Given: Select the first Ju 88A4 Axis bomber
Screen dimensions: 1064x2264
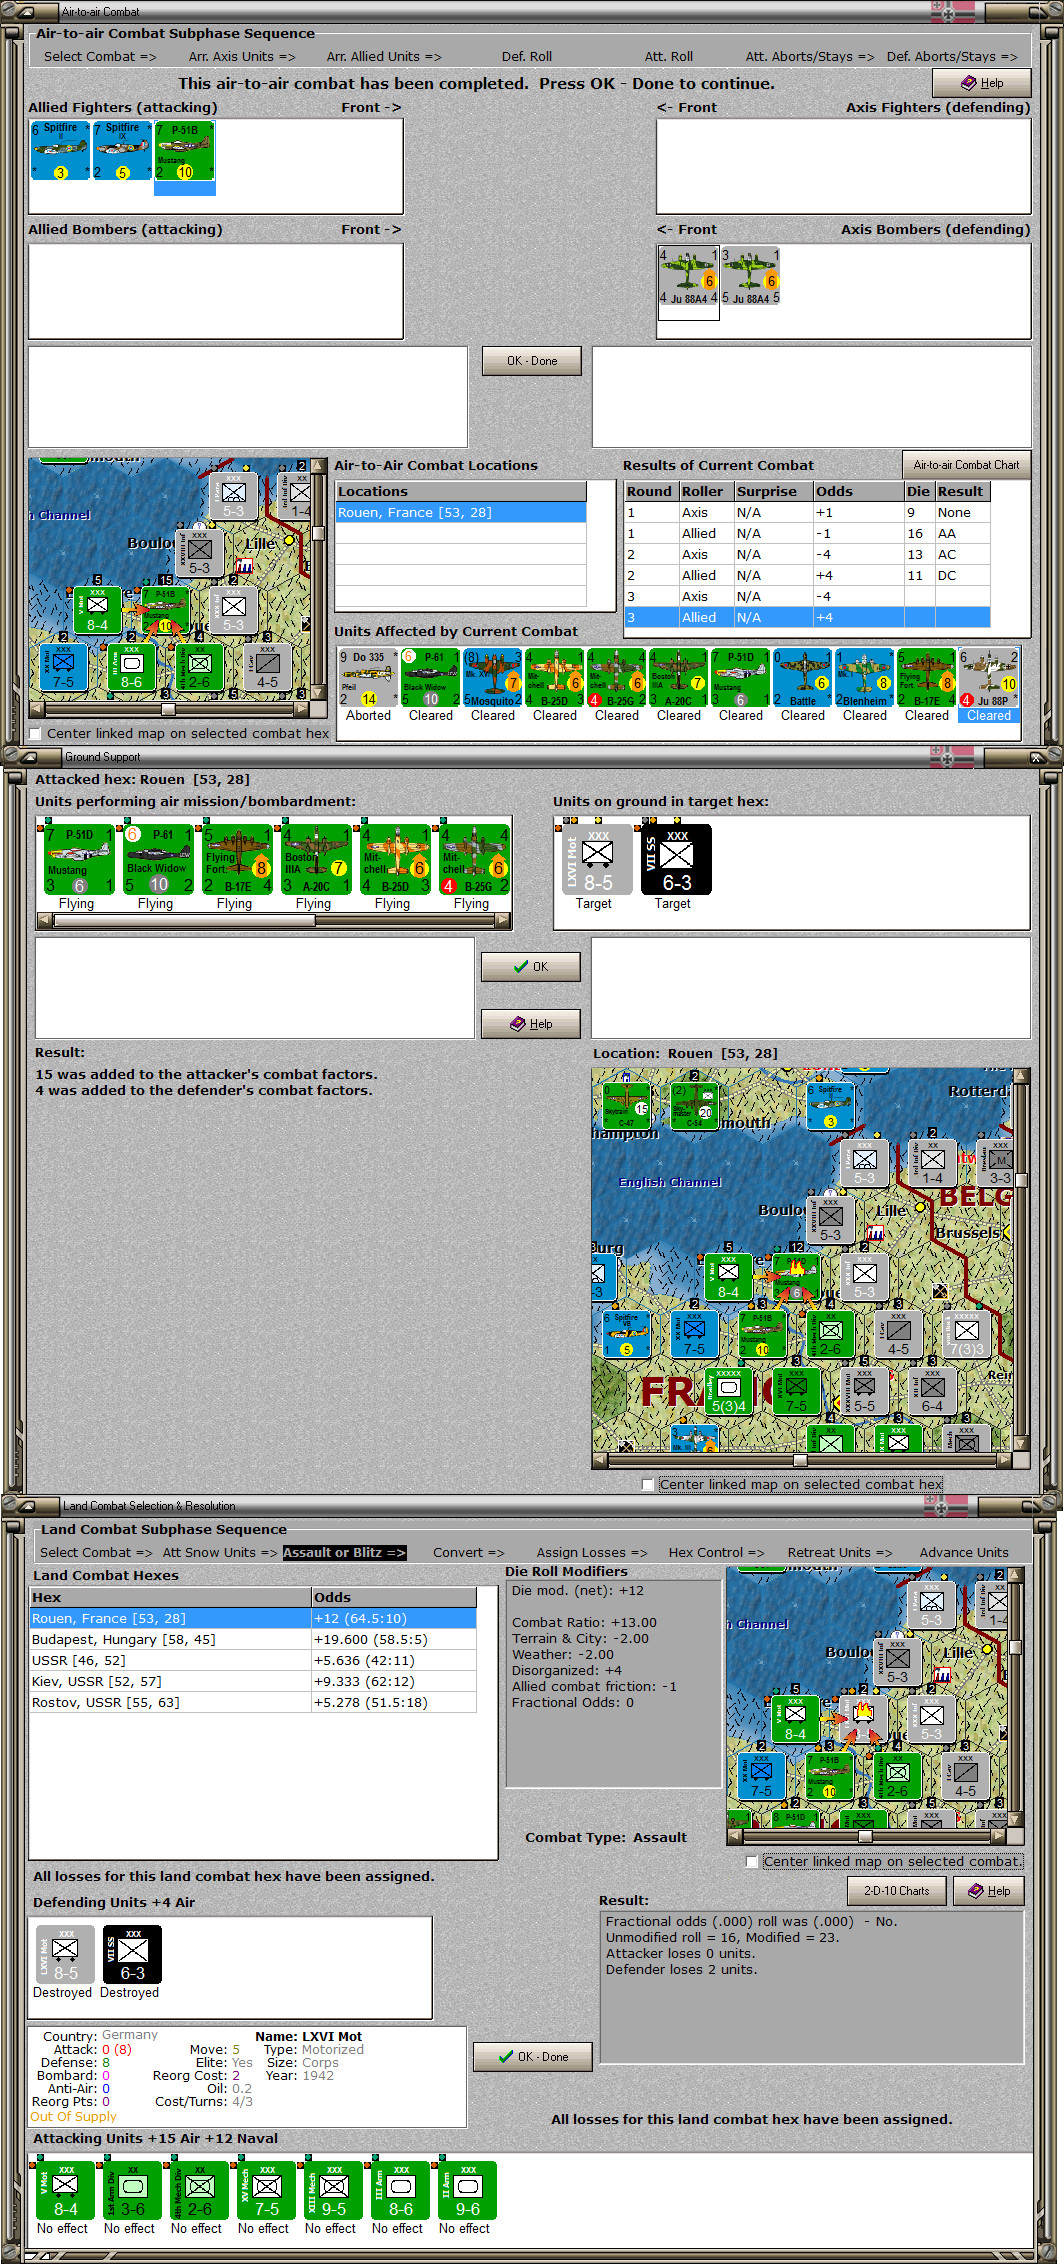Looking at the screenshot, I should (x=688, y=276).
